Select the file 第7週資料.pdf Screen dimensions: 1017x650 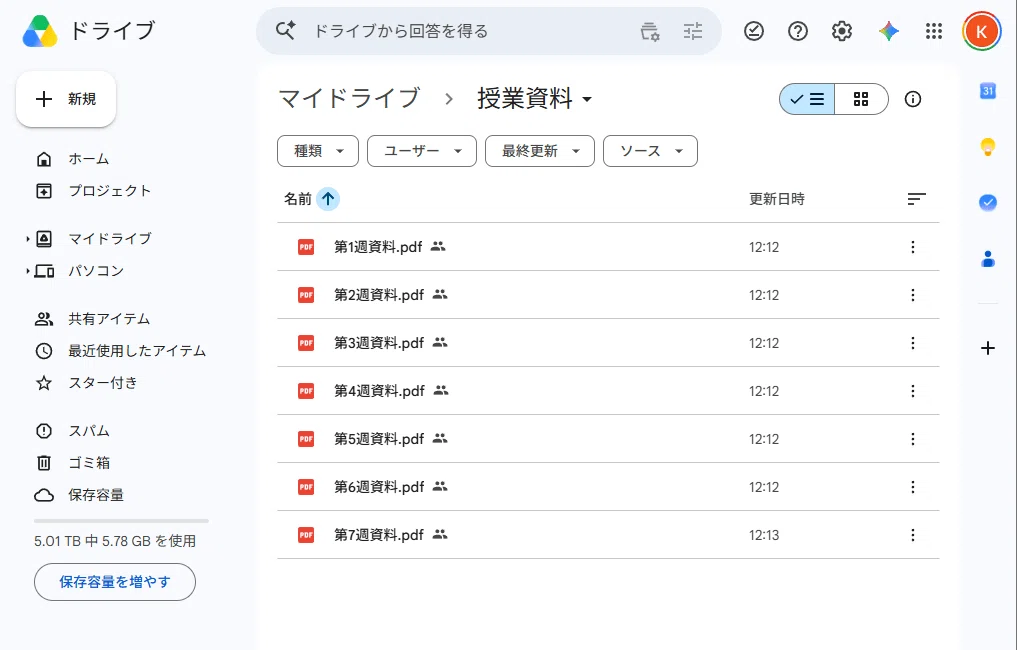pos(608,535)
